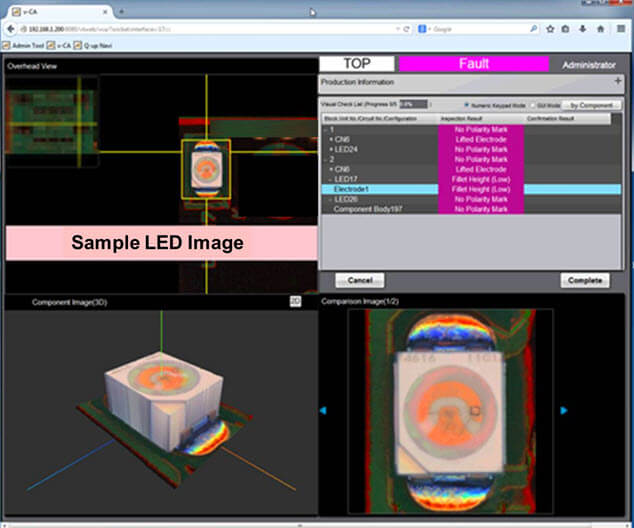Expand the LED24 tree node

(x=330, y=149)
